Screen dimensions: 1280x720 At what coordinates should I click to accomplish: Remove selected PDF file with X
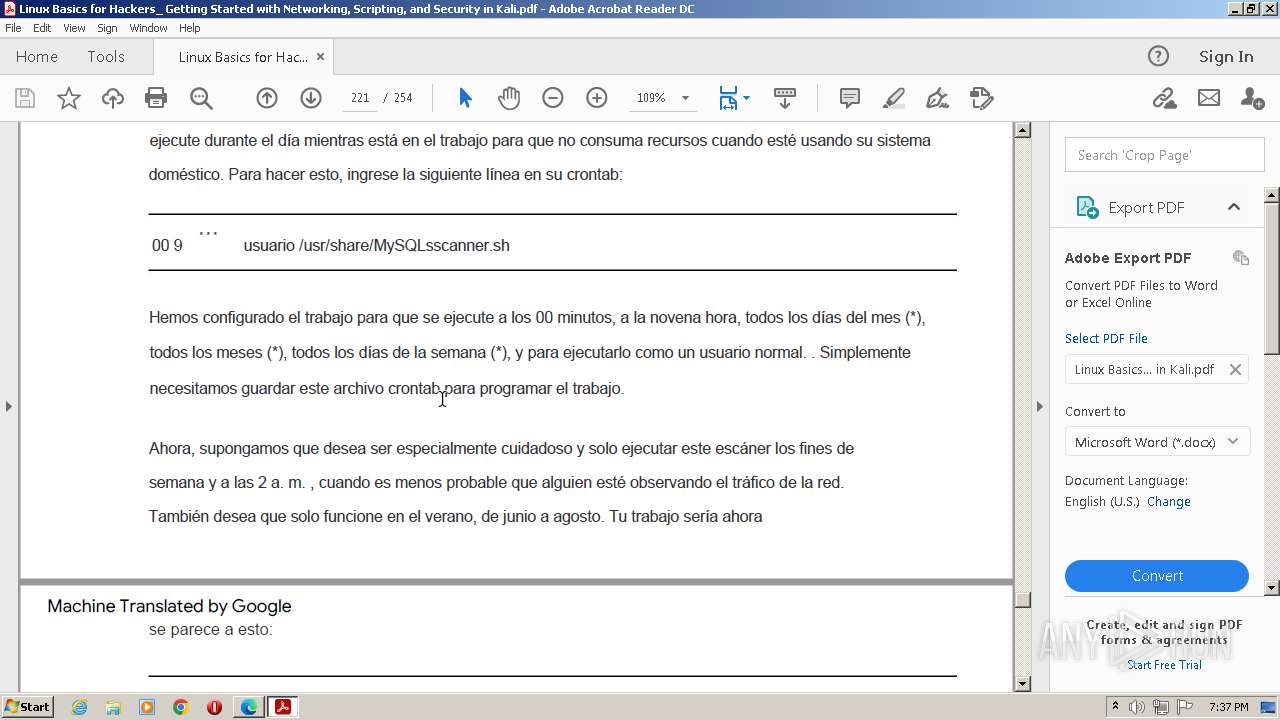click(1235, 369)
